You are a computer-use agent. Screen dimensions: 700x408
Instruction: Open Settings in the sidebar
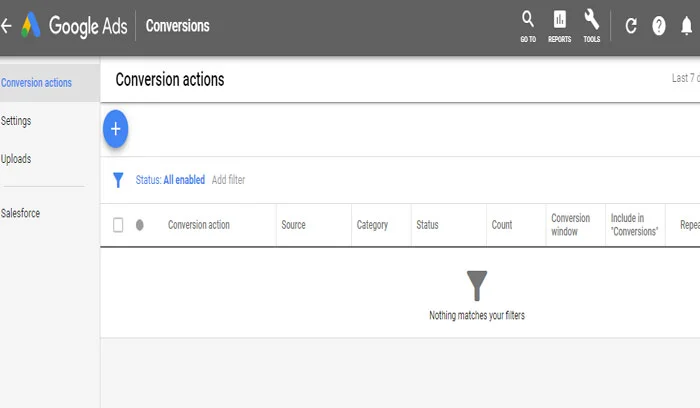(16, 121)
